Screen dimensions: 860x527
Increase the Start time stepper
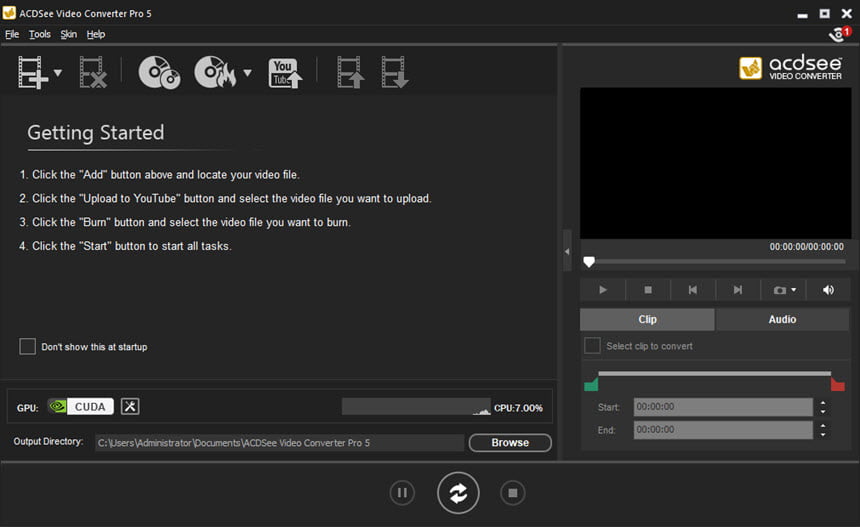pos(823,403)
